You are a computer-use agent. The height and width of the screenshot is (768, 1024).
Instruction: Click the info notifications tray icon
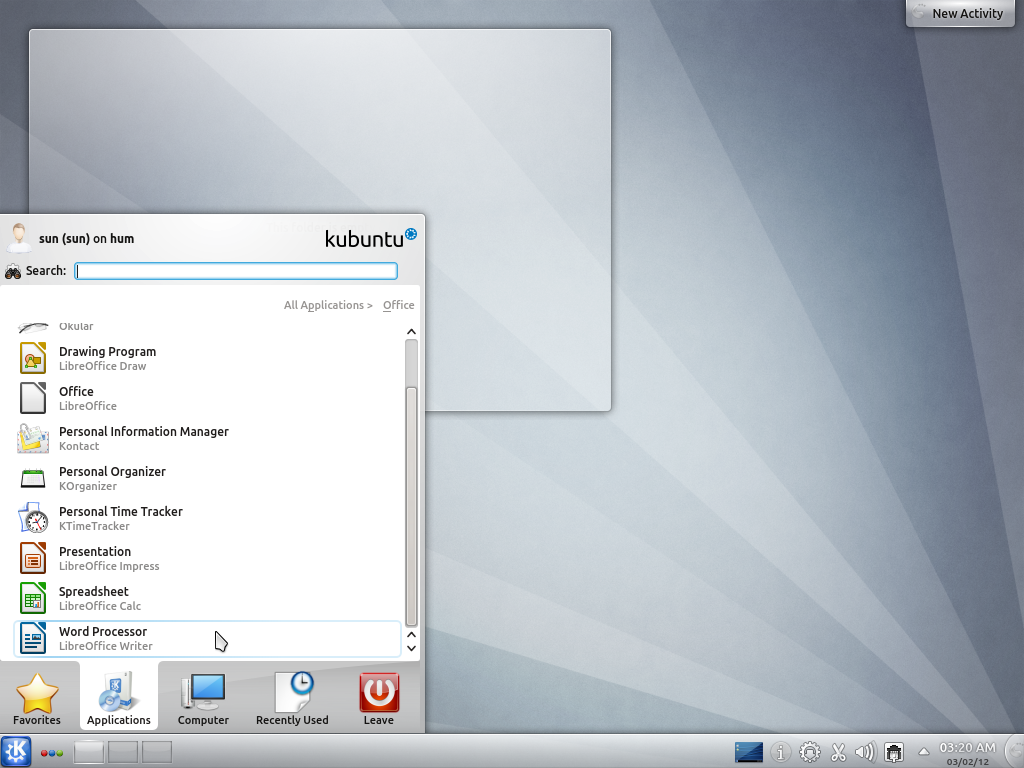tap(780, 752)
